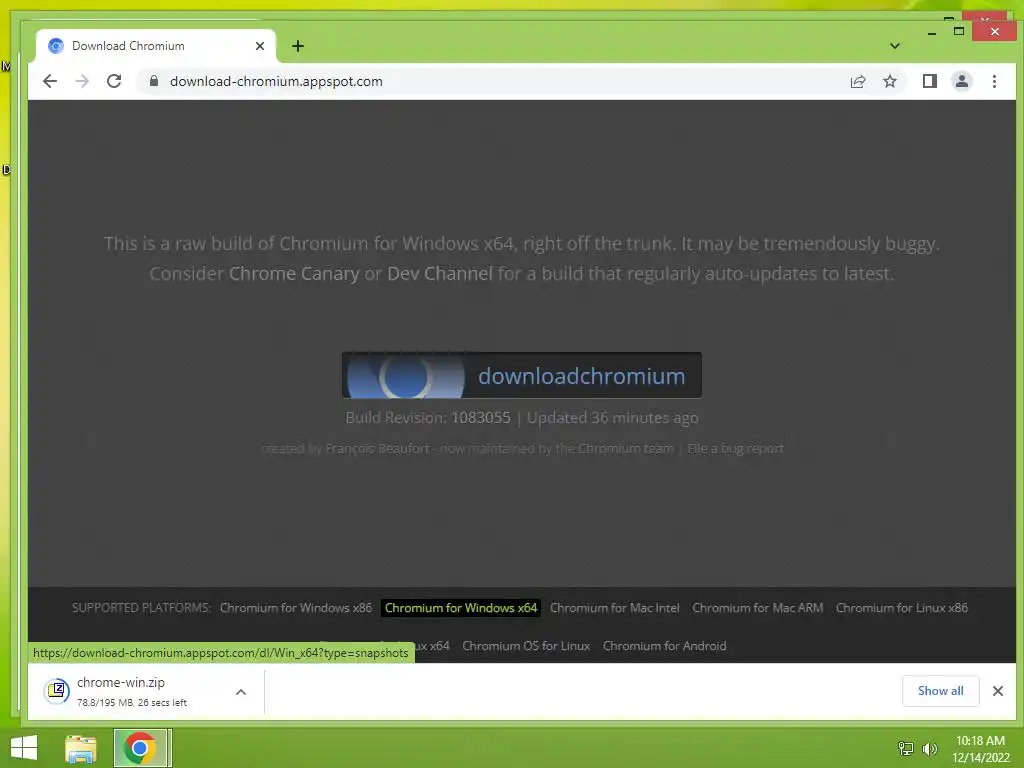This screenshot has width=1024, height=768.
Task: Maximize the Chrome window
Action: [959, 31]
